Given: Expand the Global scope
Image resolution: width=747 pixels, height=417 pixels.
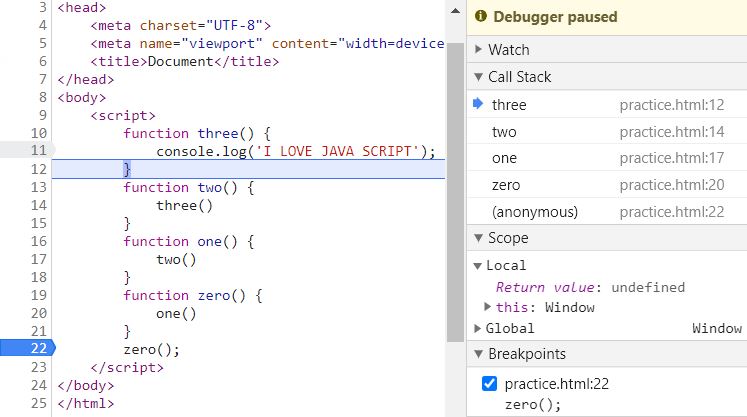Looking at the screenshot, I should coord(477,328).
